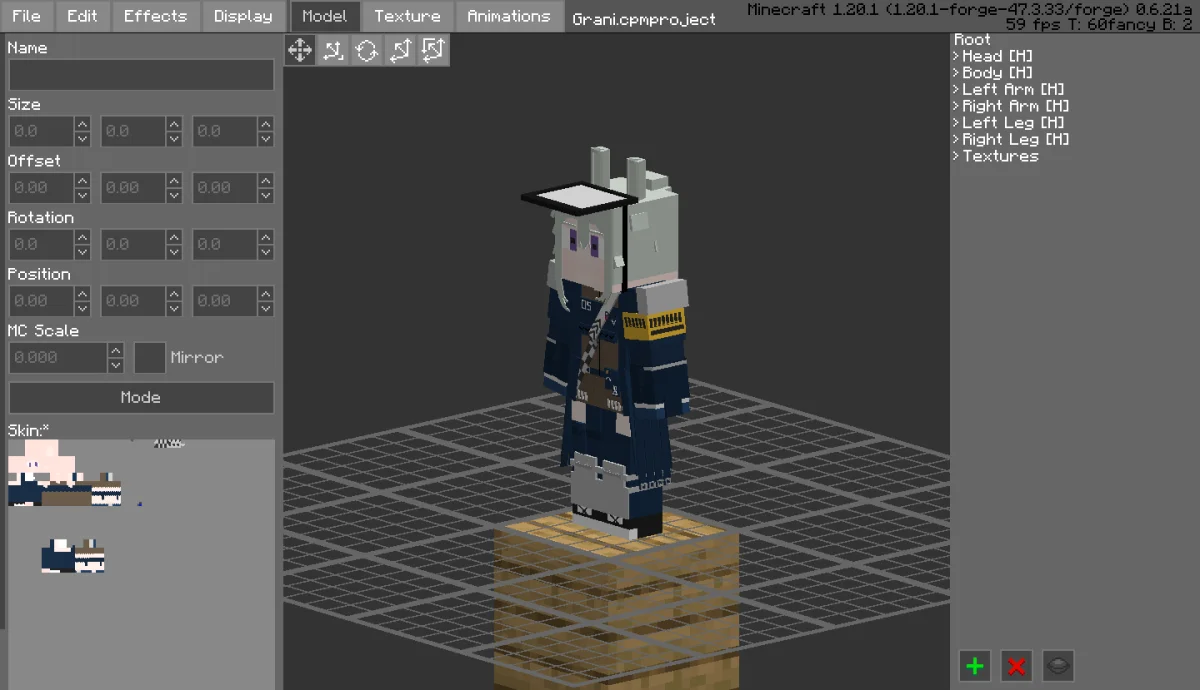Click the second Offset value field

(x=133, y=187)
